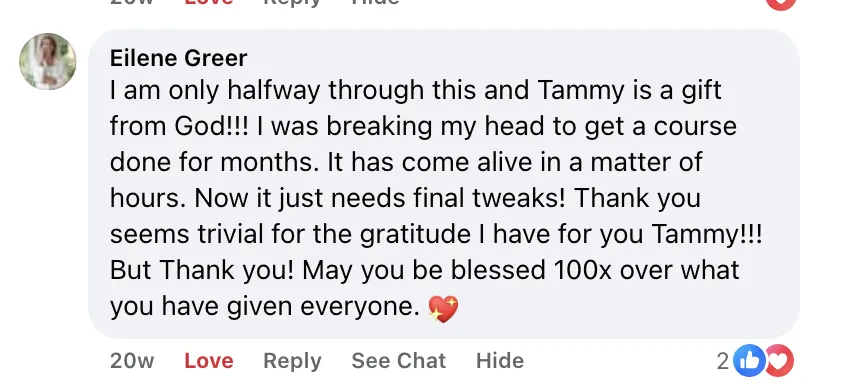
Task: Click the sparkling heart emoji in the comment
Action: pyautogui.click(x=443, y=309)
